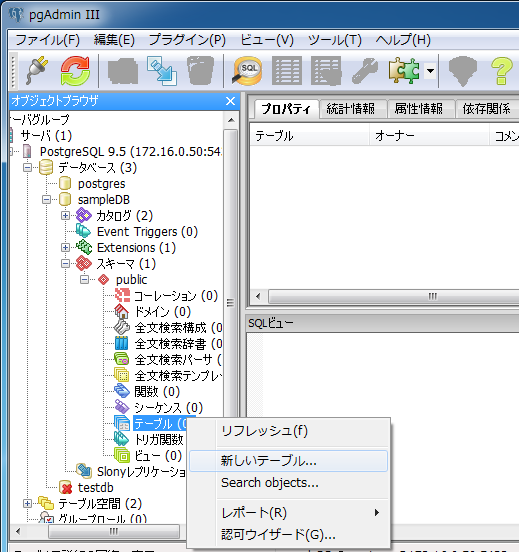
Task: Open the ビュー(V) menu
Action: click(267, 39)
